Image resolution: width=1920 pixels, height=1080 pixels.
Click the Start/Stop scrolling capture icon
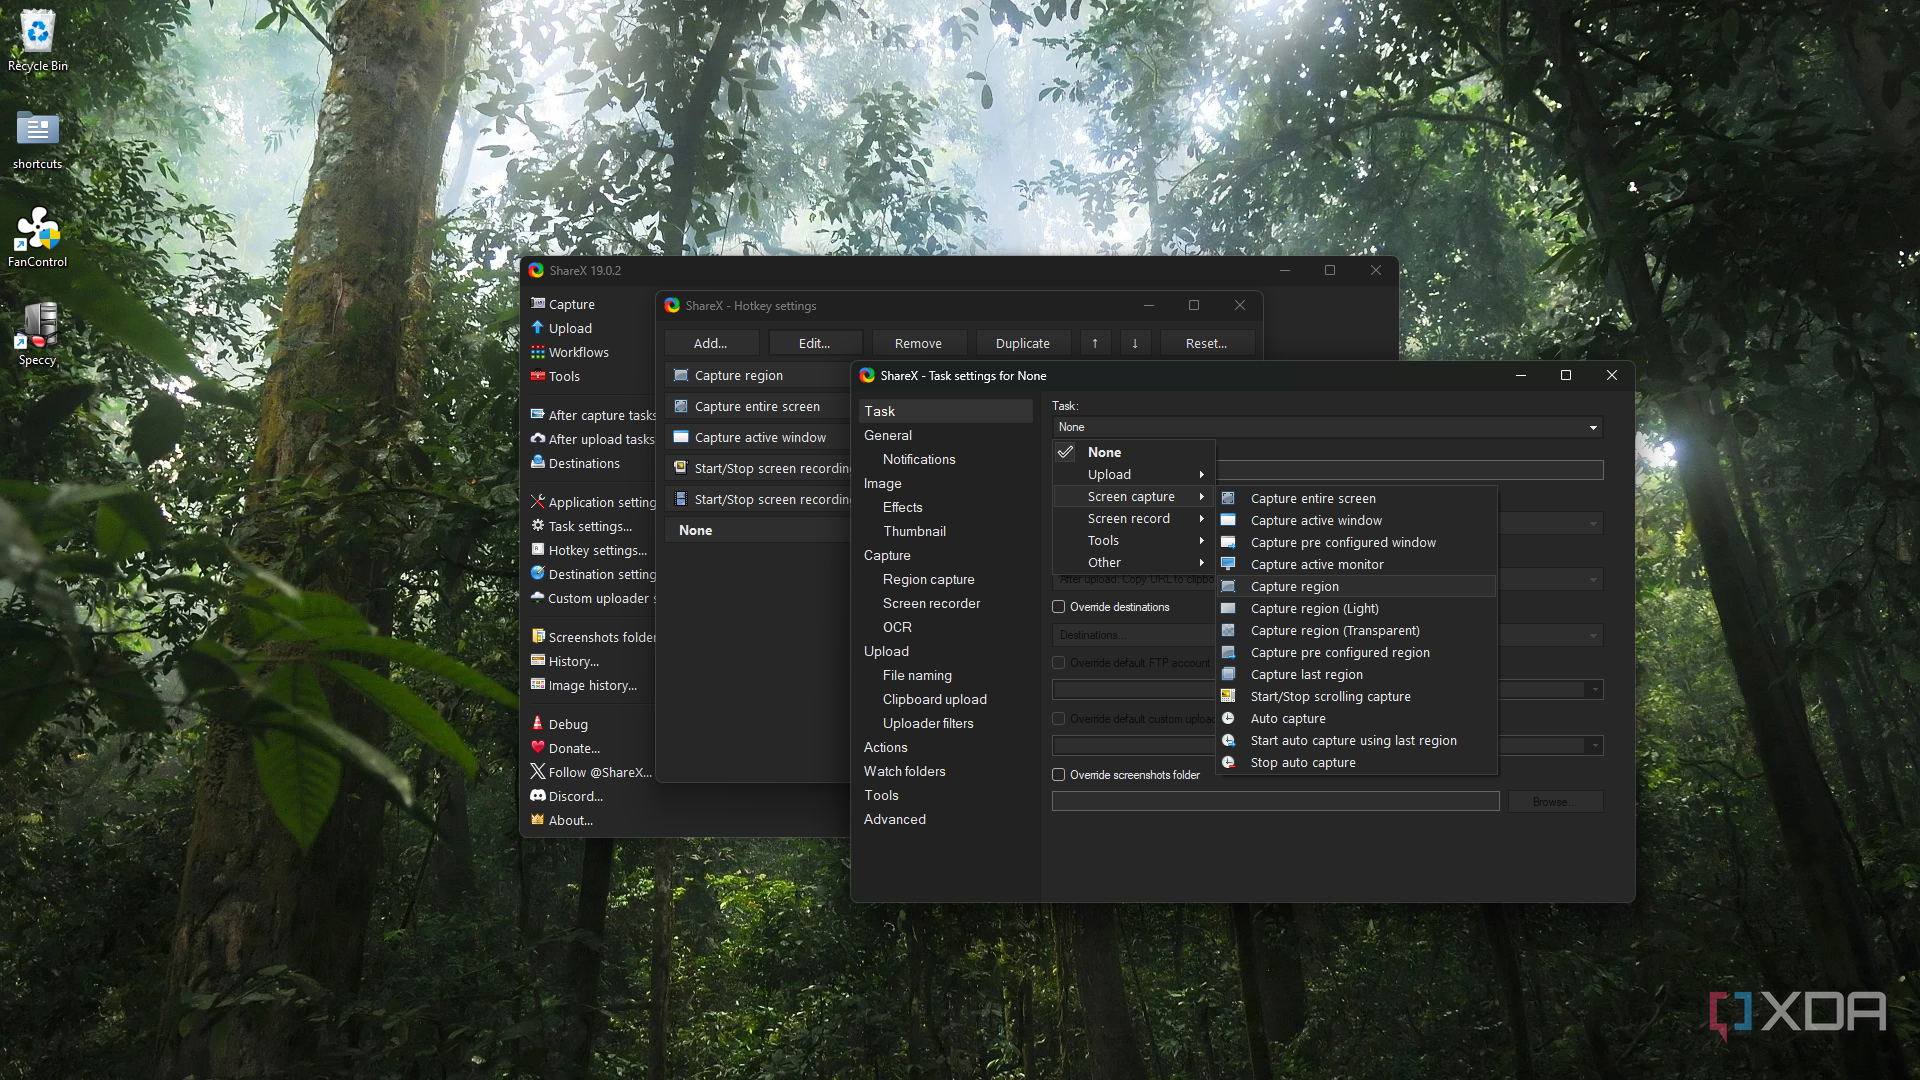1228,696
